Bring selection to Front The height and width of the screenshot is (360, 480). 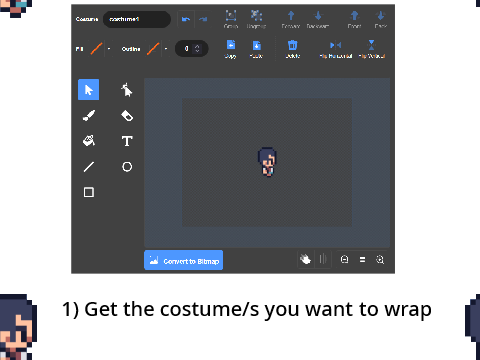pos(354,19)
